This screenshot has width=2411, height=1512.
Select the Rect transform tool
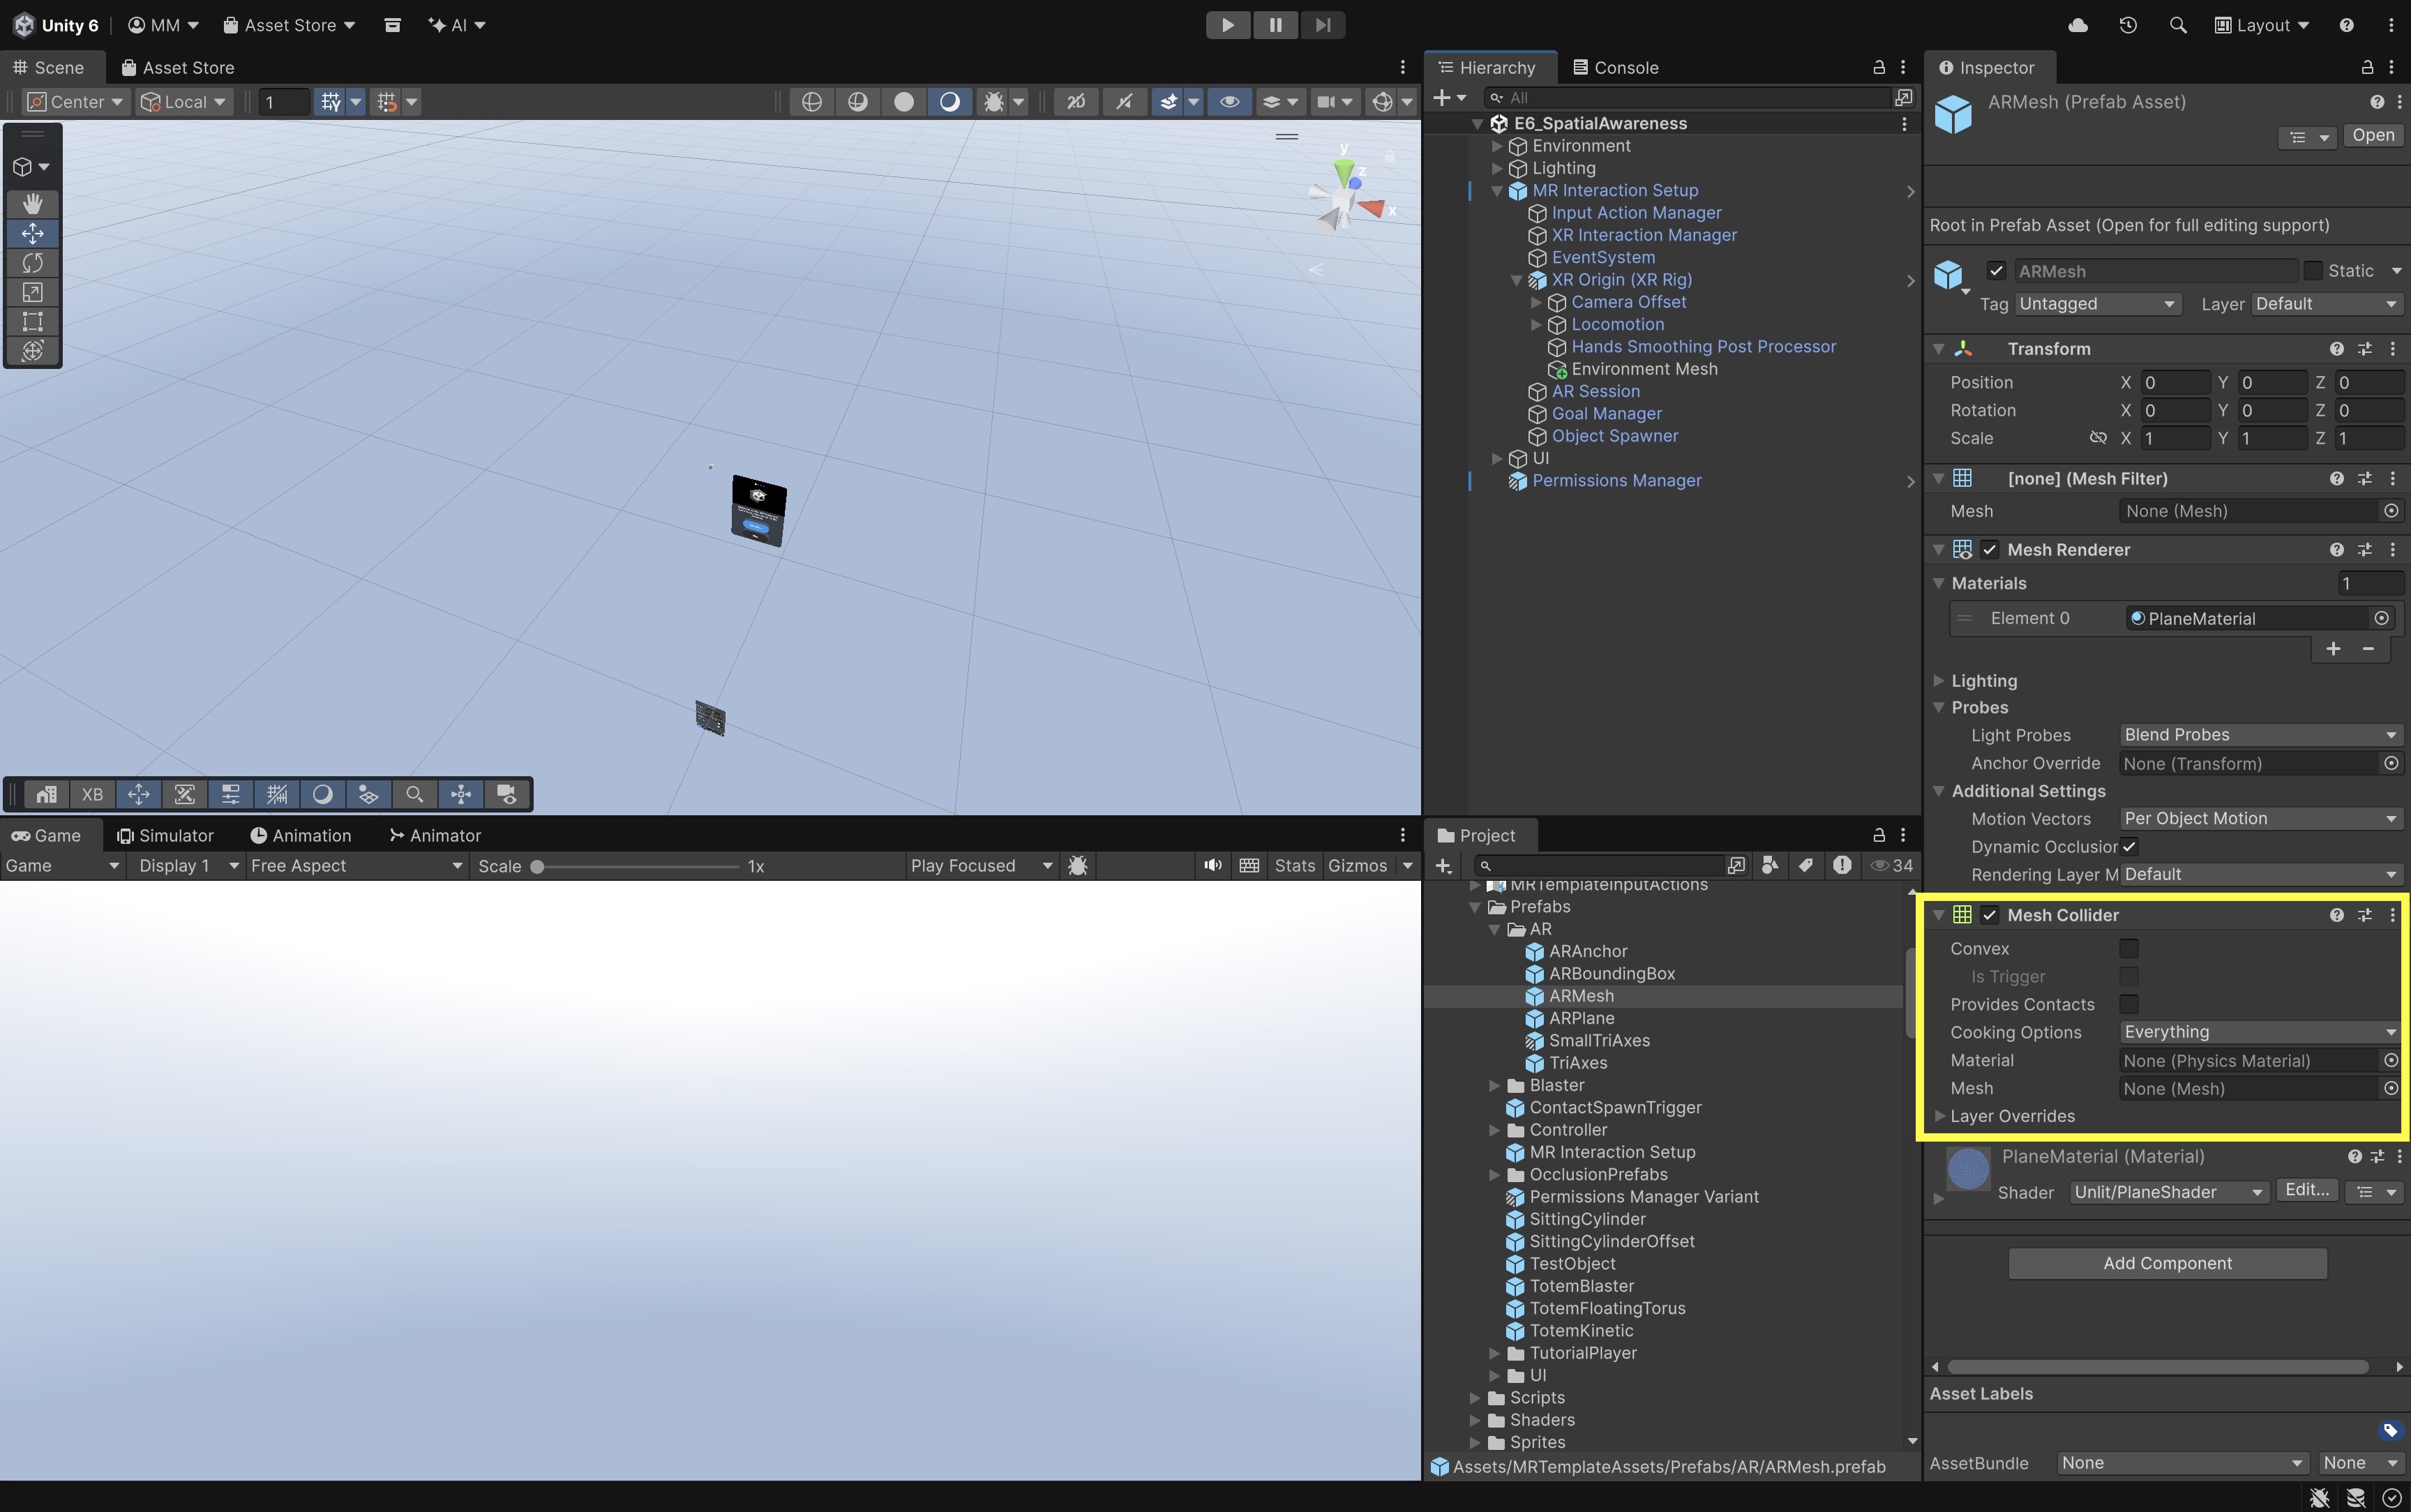[32, 321]
